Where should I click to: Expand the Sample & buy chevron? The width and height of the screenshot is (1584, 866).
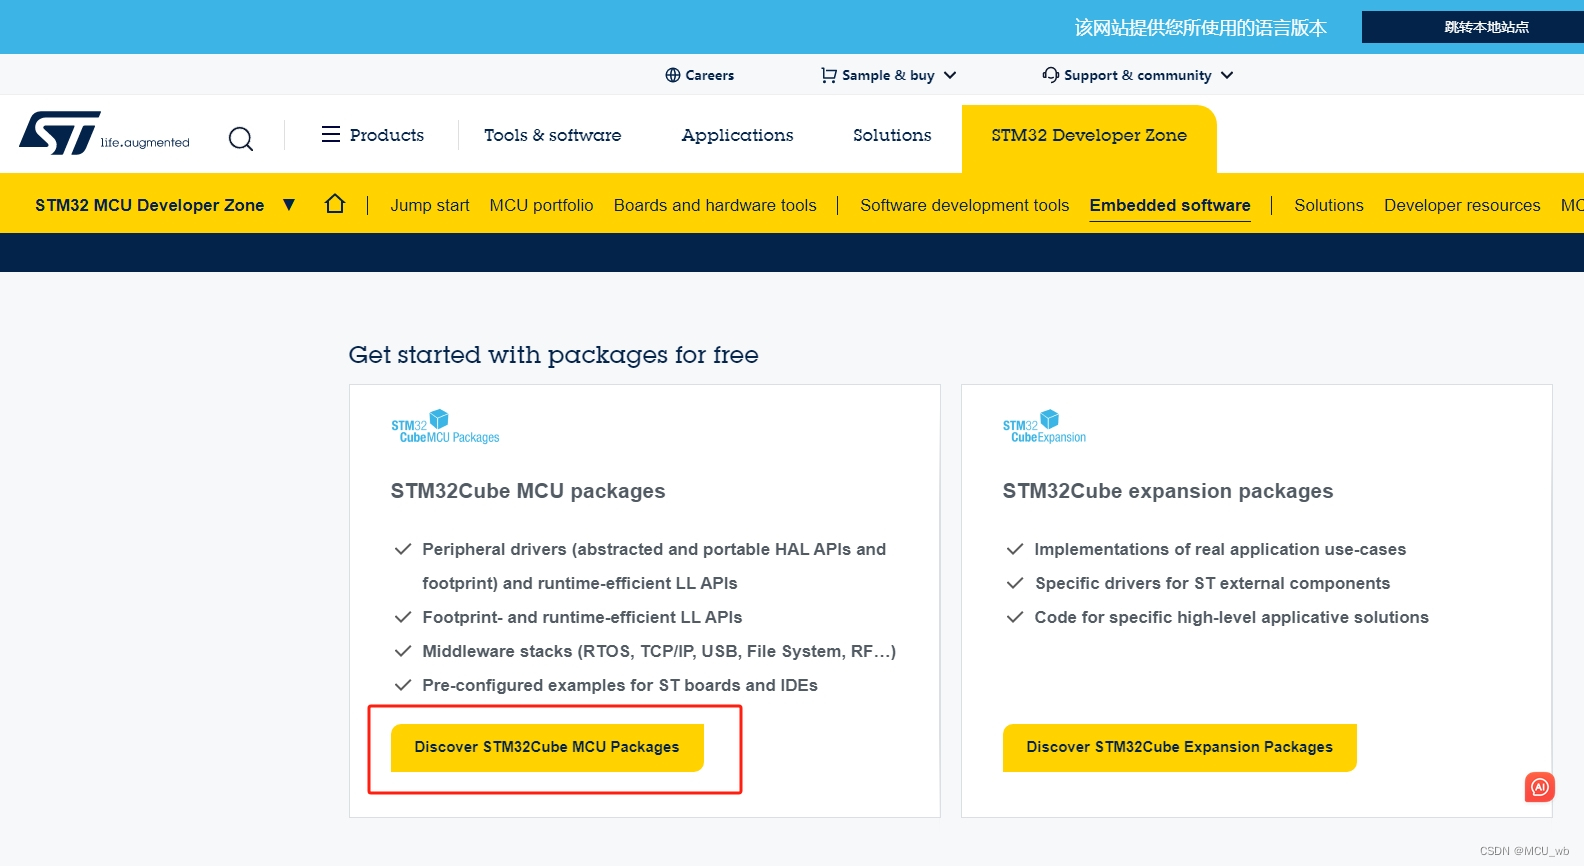point(950,75)
